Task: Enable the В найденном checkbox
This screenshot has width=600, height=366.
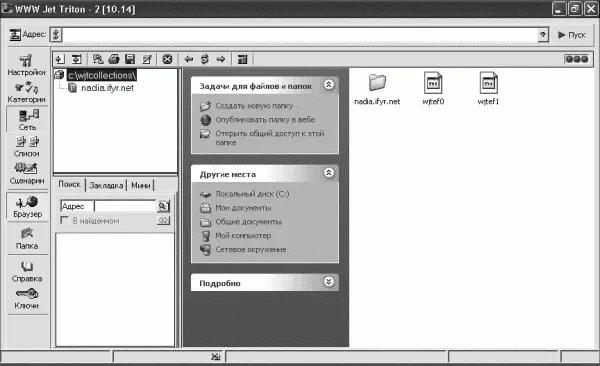Action: (x=64, y=221)
